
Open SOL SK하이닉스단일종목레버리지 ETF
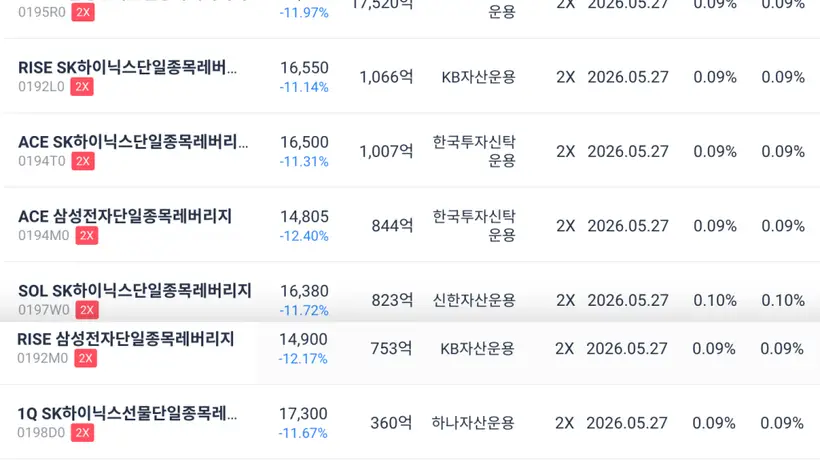pos(134,291)
